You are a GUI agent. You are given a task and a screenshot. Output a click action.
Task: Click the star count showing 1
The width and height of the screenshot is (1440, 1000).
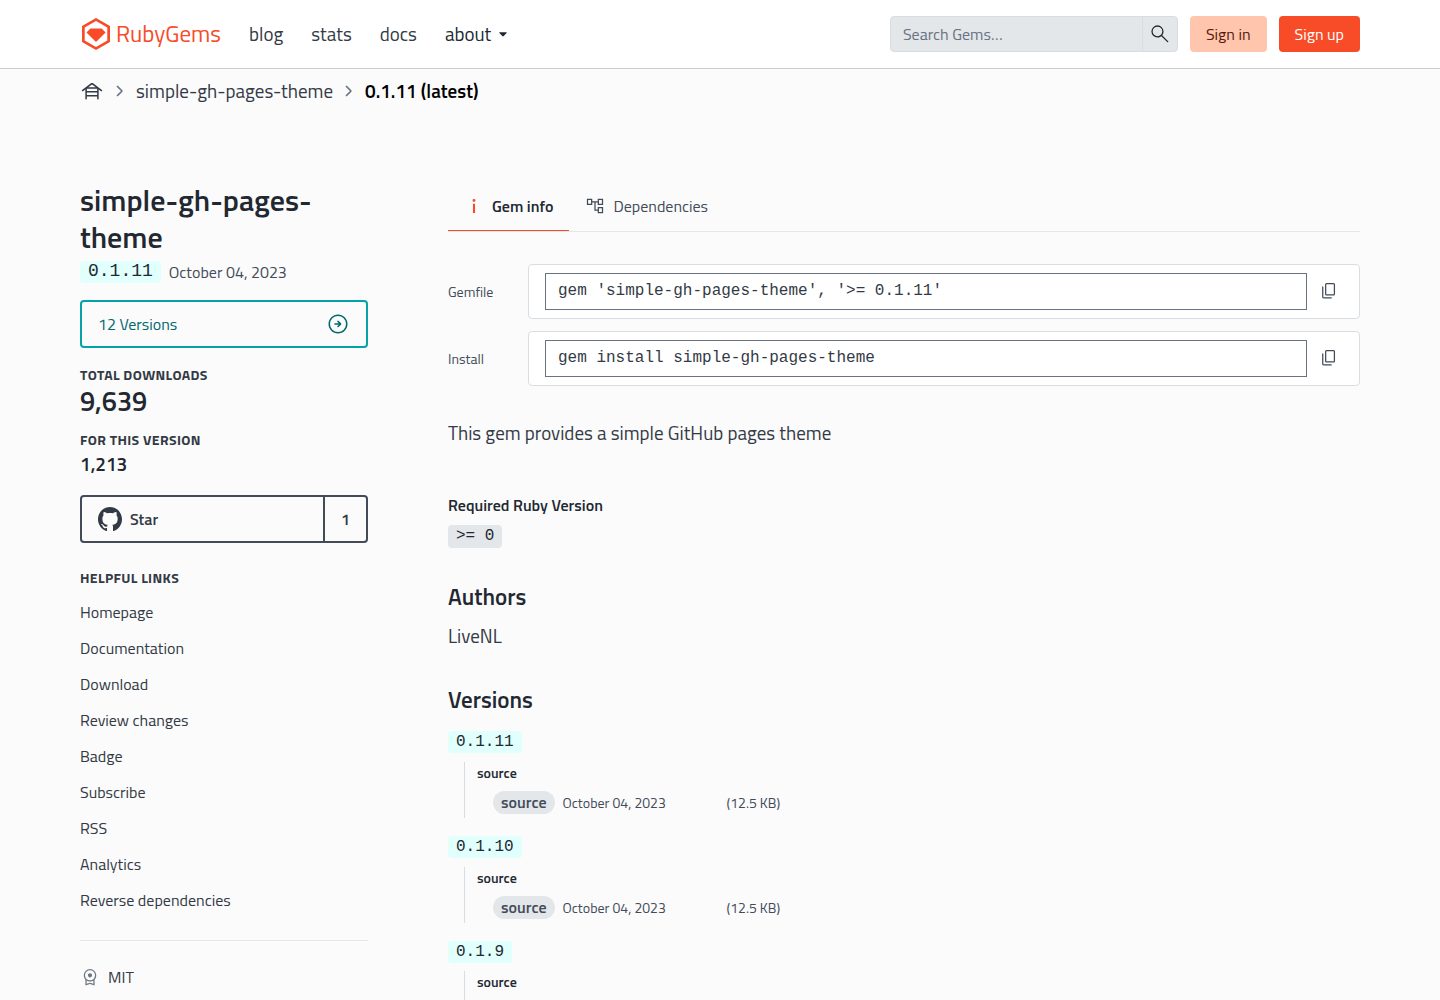[346, 519]
